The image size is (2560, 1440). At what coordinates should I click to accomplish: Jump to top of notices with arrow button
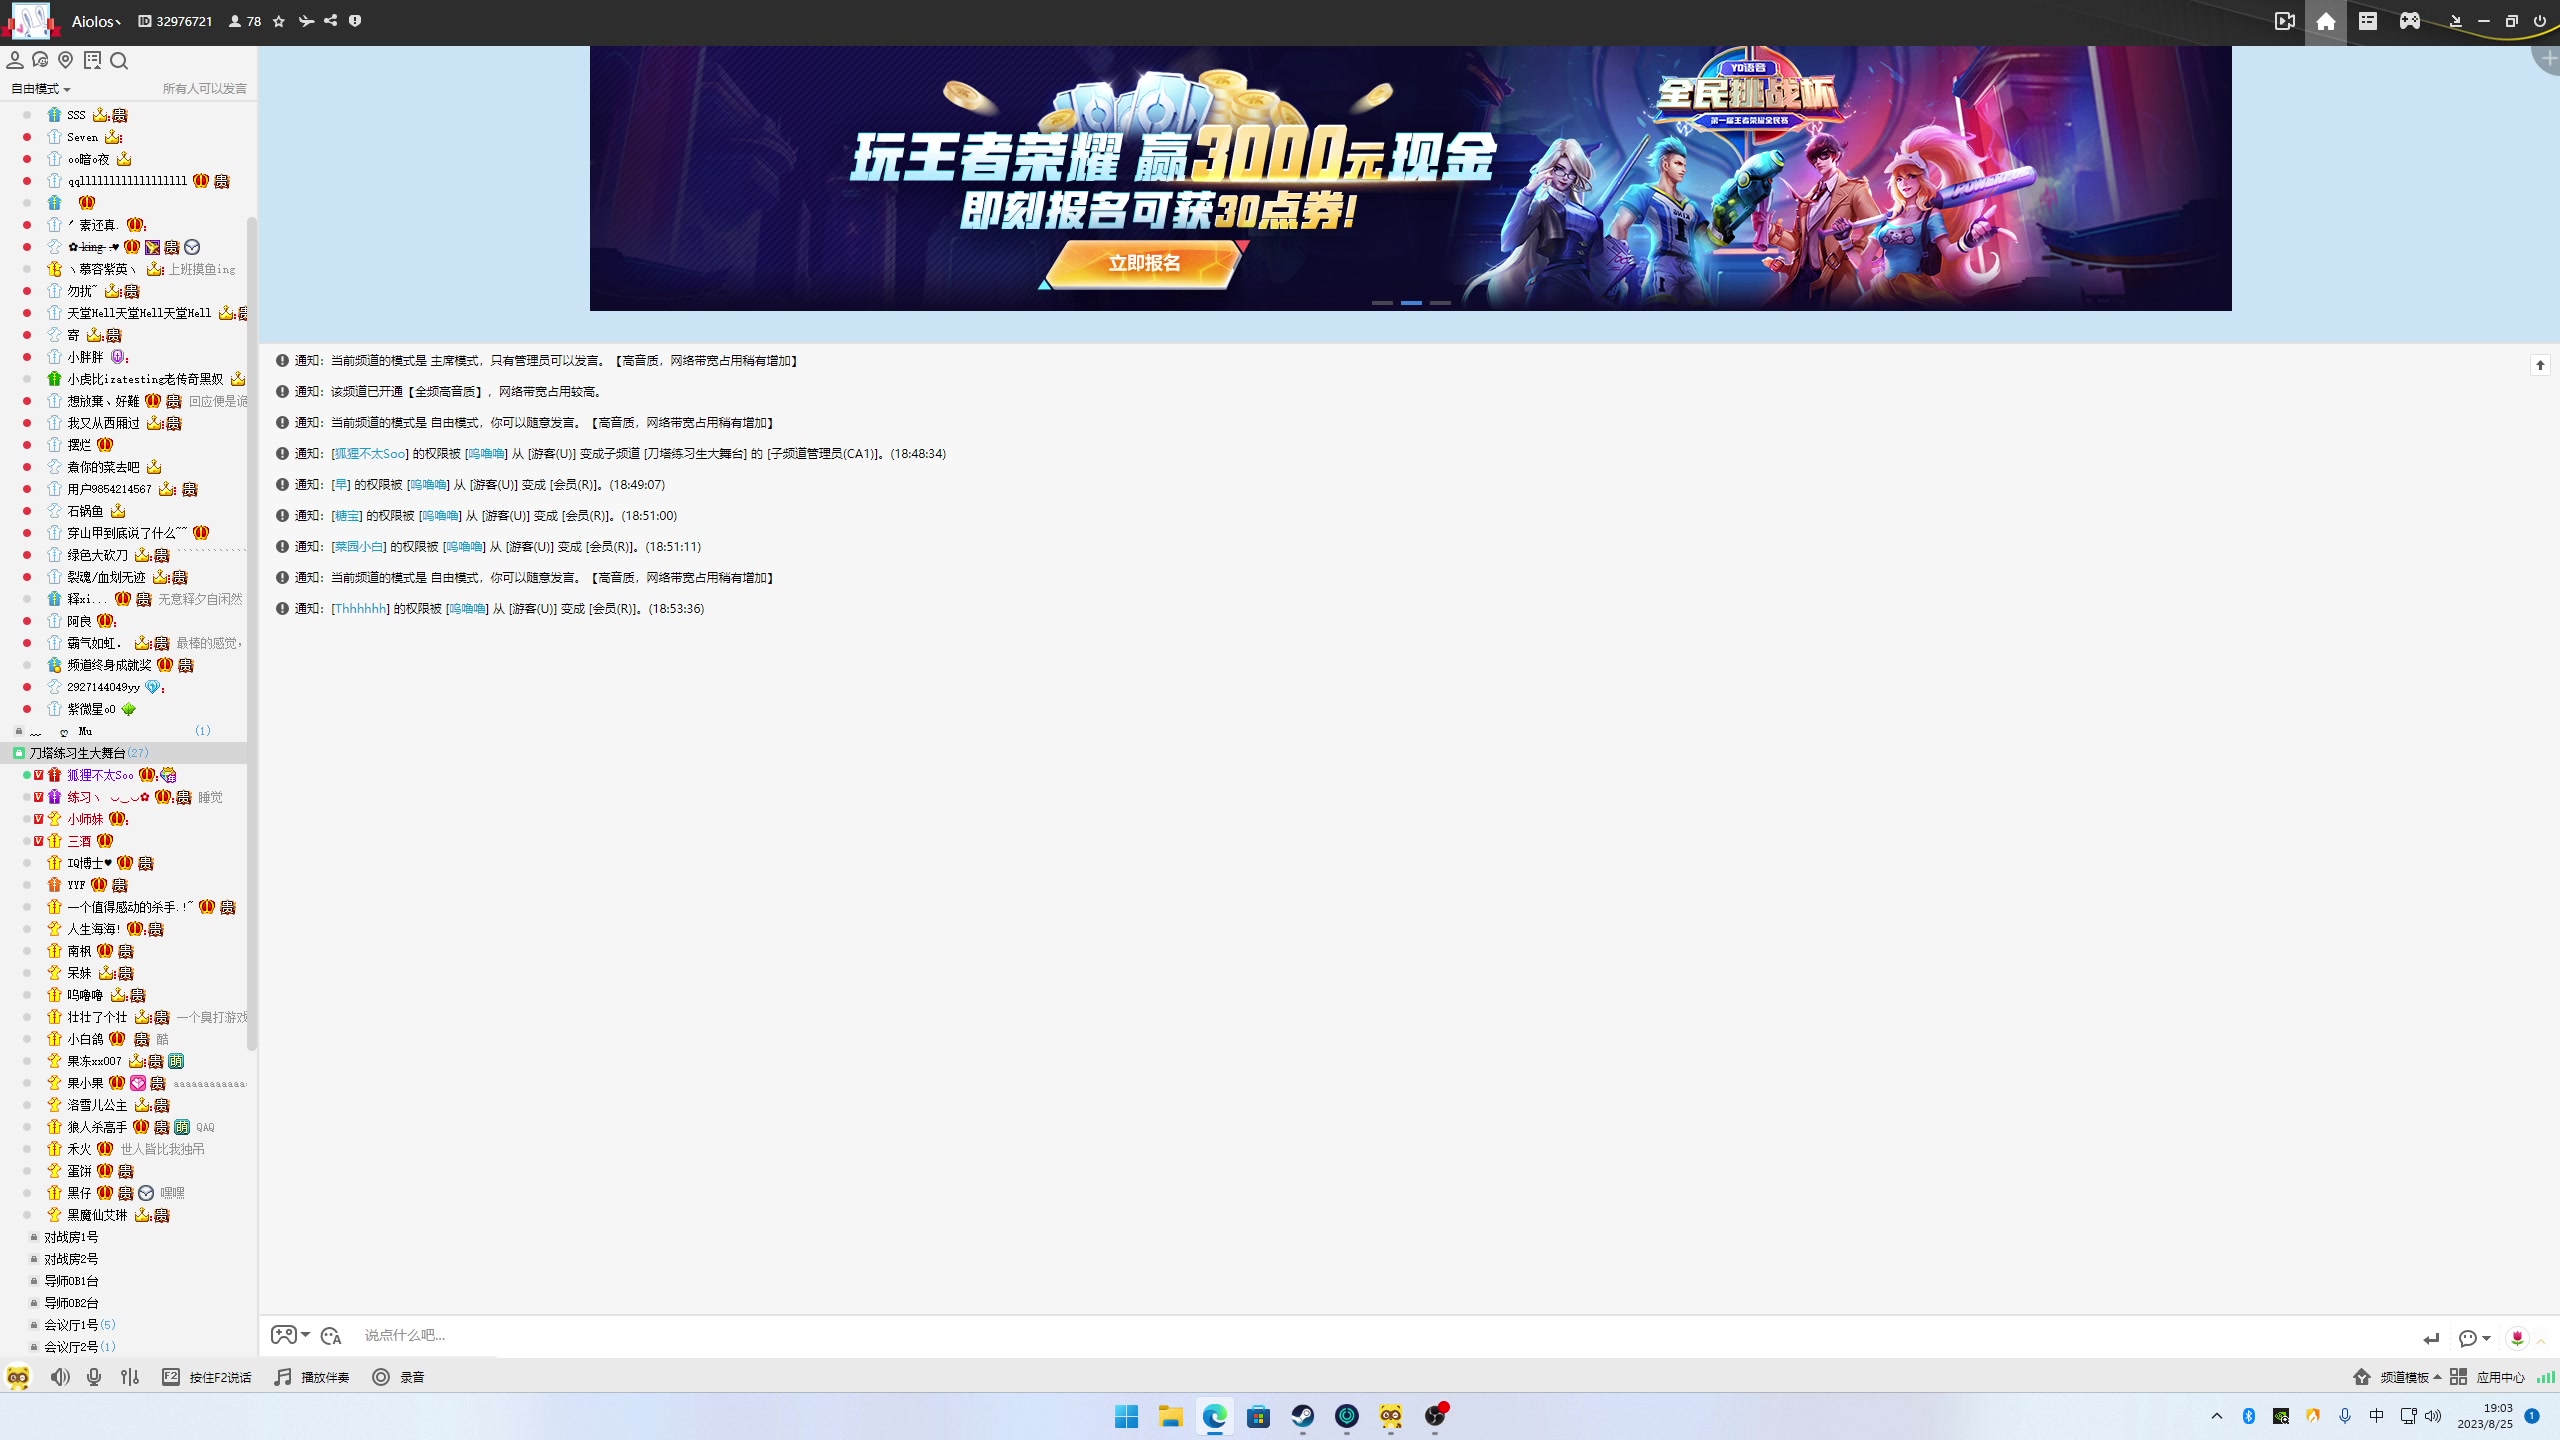point(2540,365)
